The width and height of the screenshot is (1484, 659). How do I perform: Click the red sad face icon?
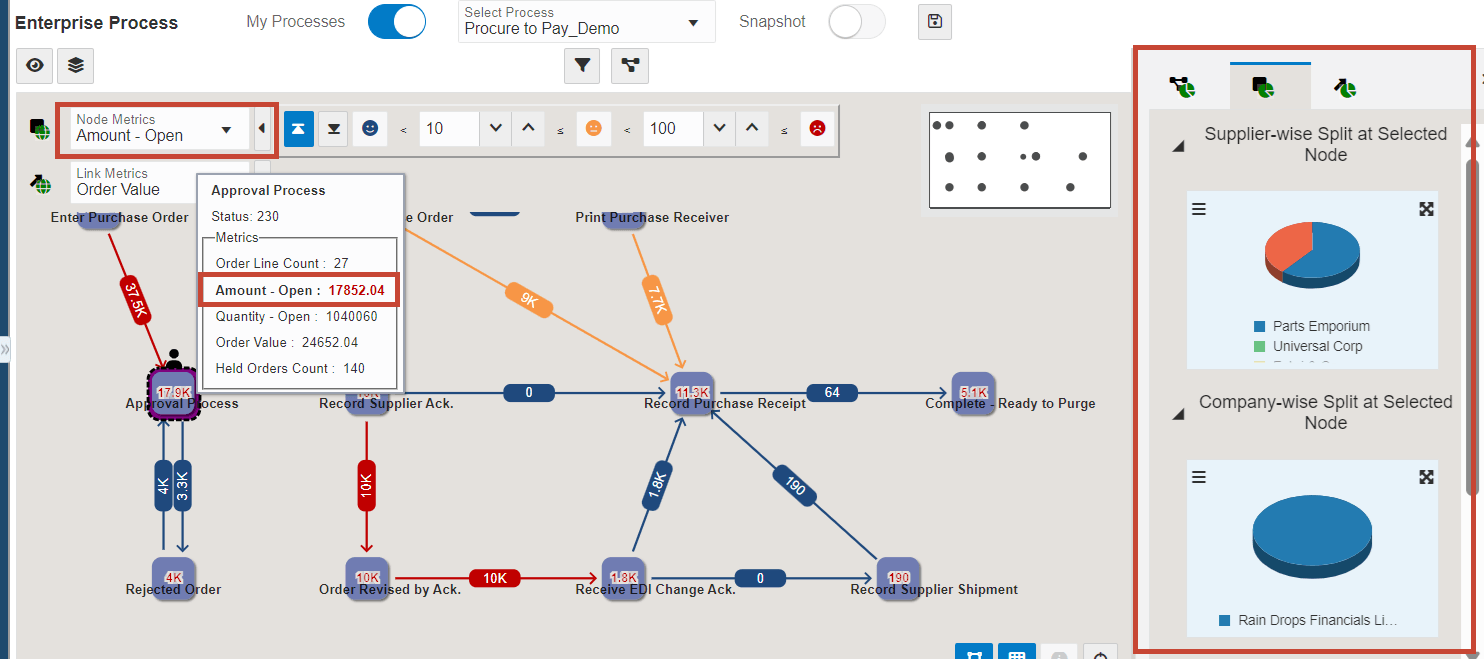[817, 128]
